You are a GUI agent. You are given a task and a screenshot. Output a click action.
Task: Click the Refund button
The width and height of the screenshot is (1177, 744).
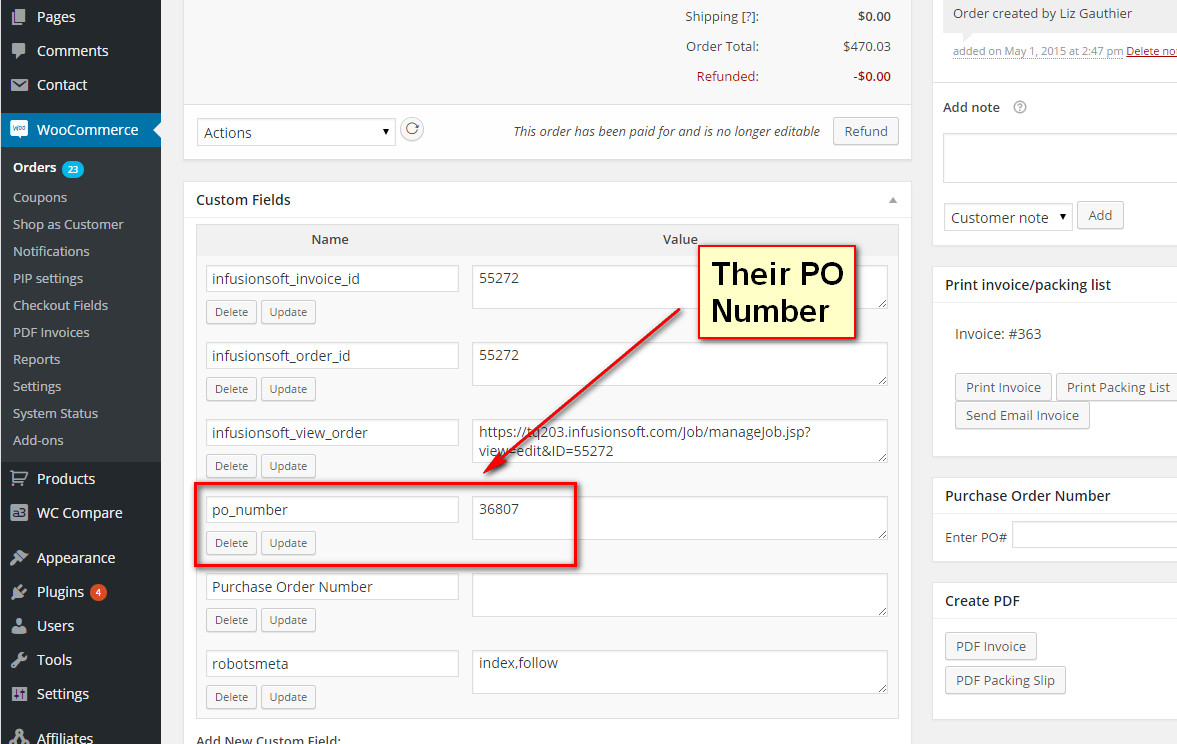tap(864, 130)
